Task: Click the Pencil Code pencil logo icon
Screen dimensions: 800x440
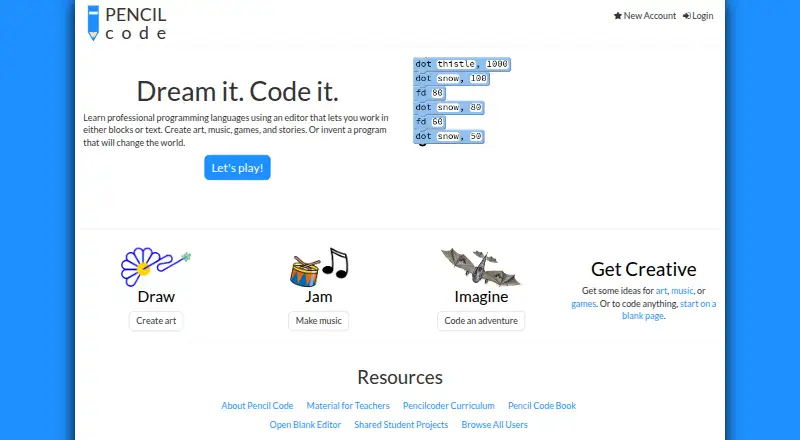Action: pyautogui.click(x=93, y=23)
